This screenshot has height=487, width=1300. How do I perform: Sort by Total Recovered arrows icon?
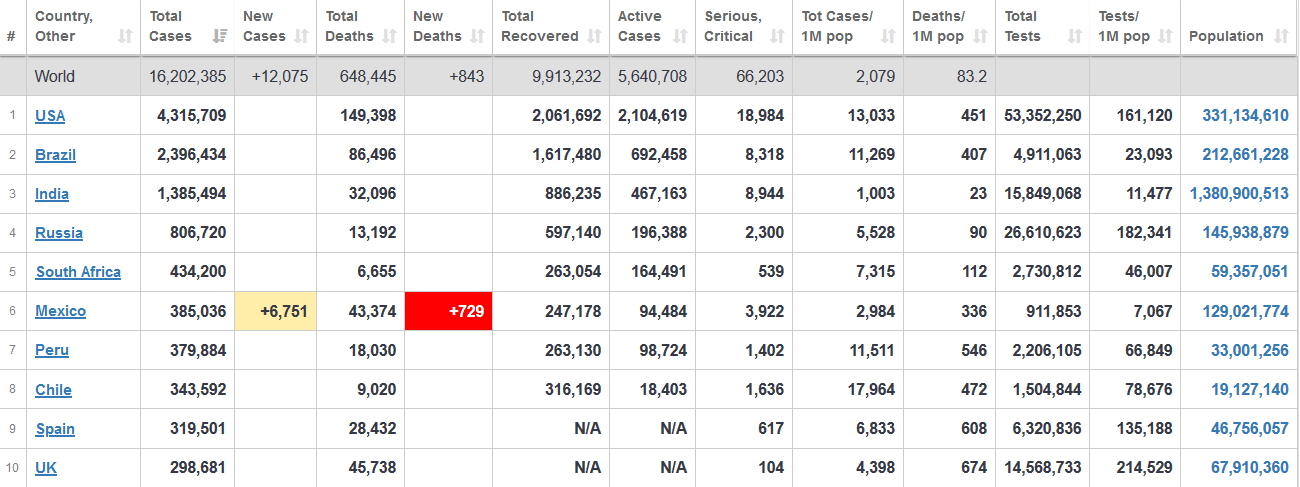[x=595, y=36]
